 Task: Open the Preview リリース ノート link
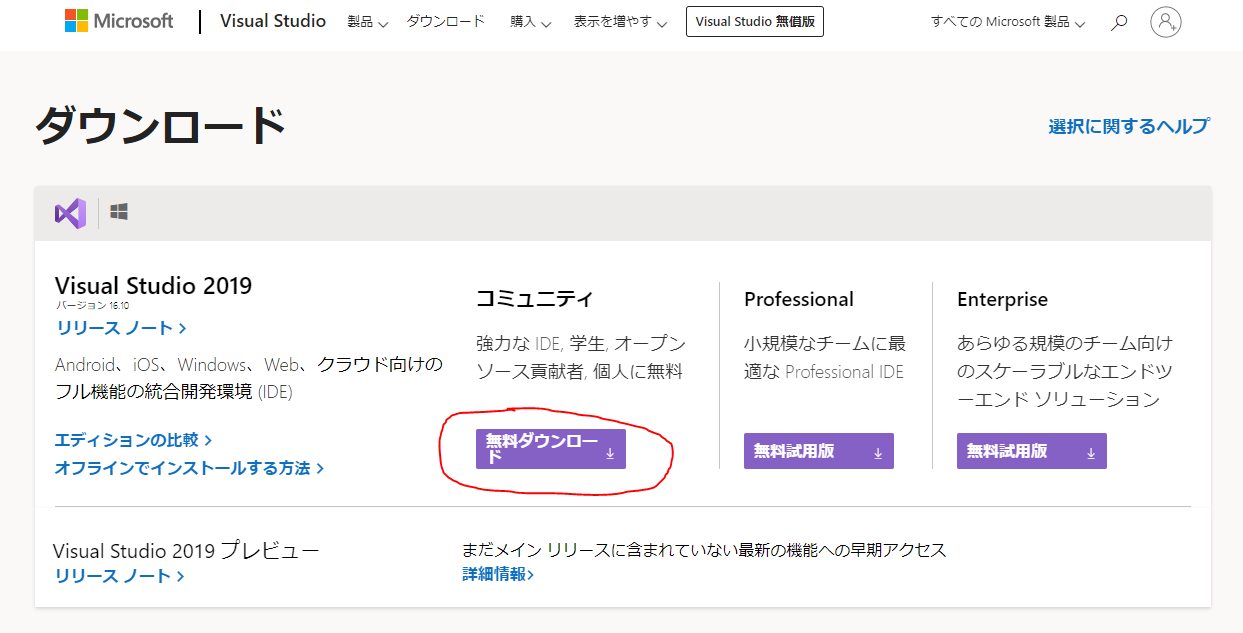(x=119, y=576)
